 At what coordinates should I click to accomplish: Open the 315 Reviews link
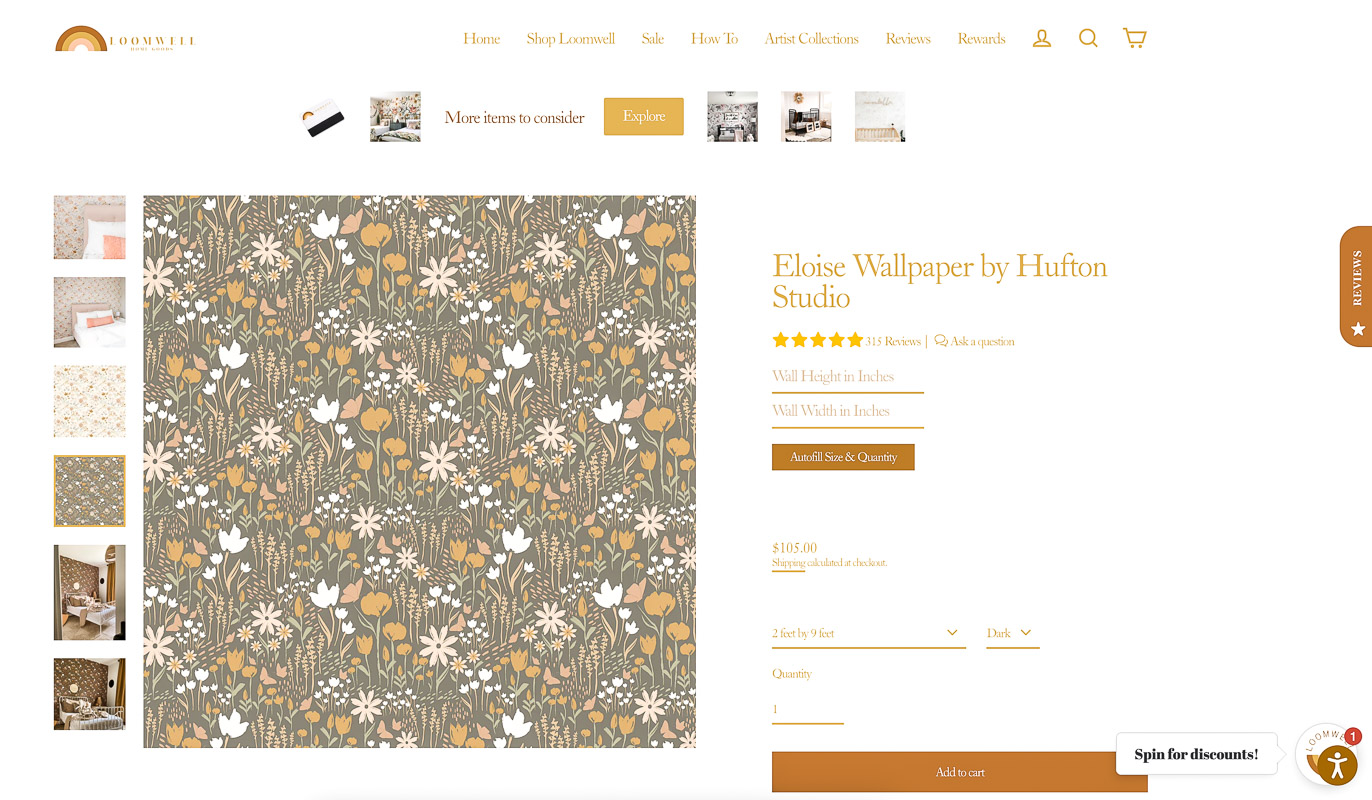(893, 342)
